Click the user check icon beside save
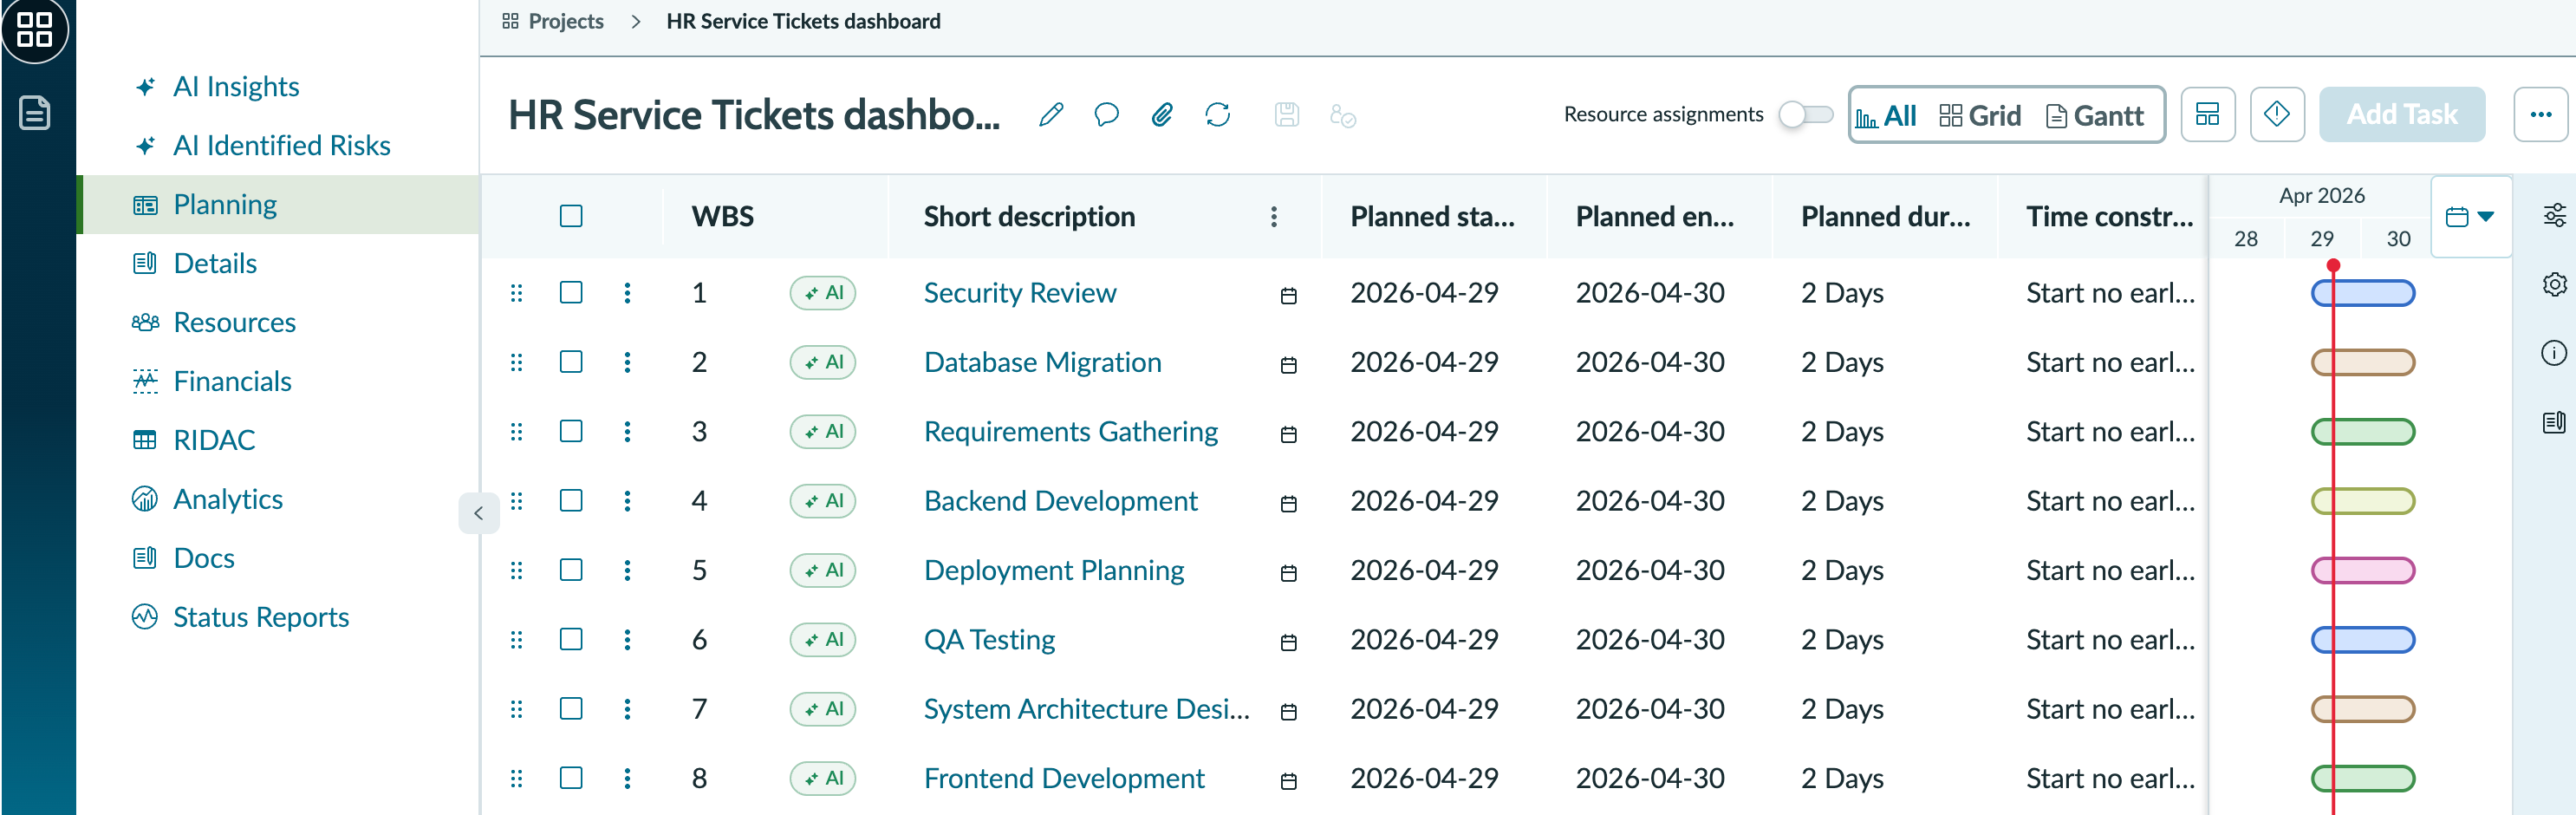The image size is (2576, 815). tap(1342, 116)
